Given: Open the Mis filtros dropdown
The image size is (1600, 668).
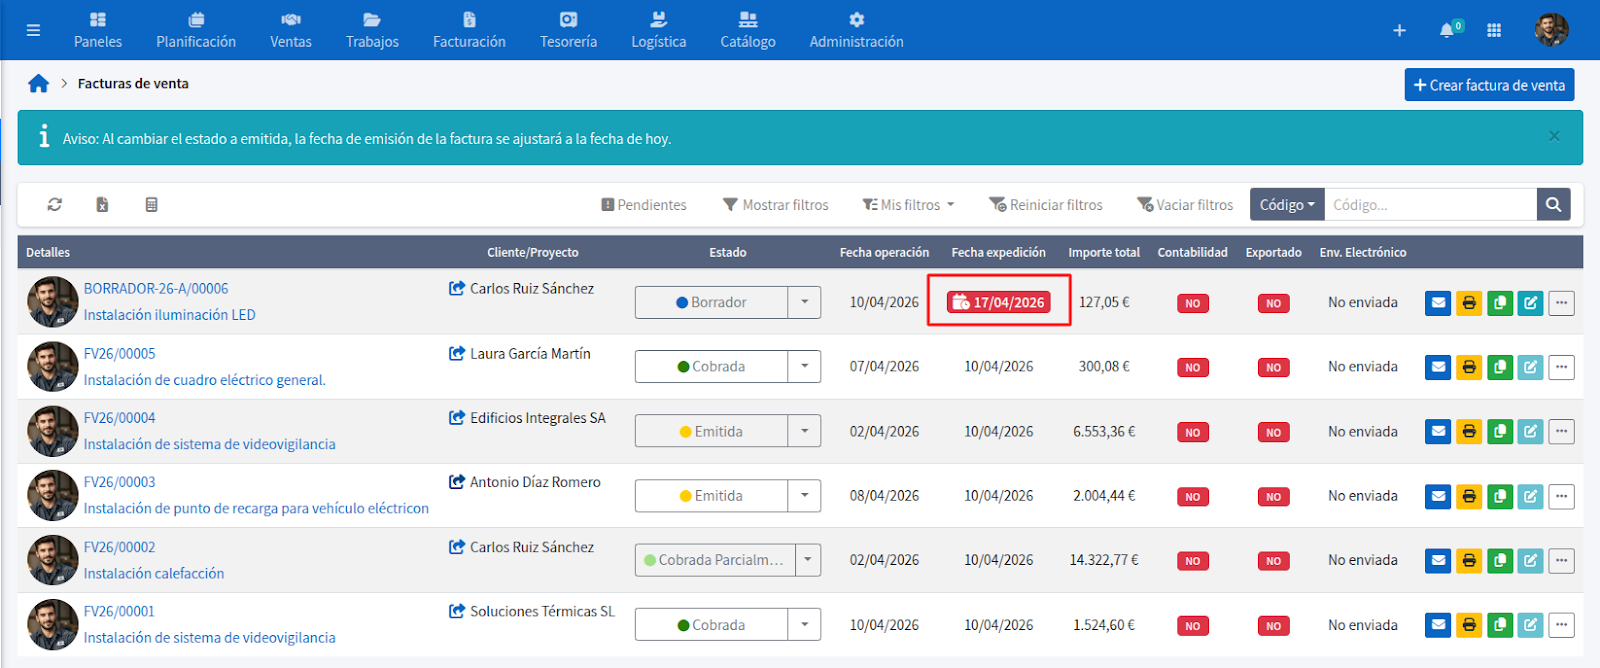Looking at the screenshot, I should pos(908,205).
